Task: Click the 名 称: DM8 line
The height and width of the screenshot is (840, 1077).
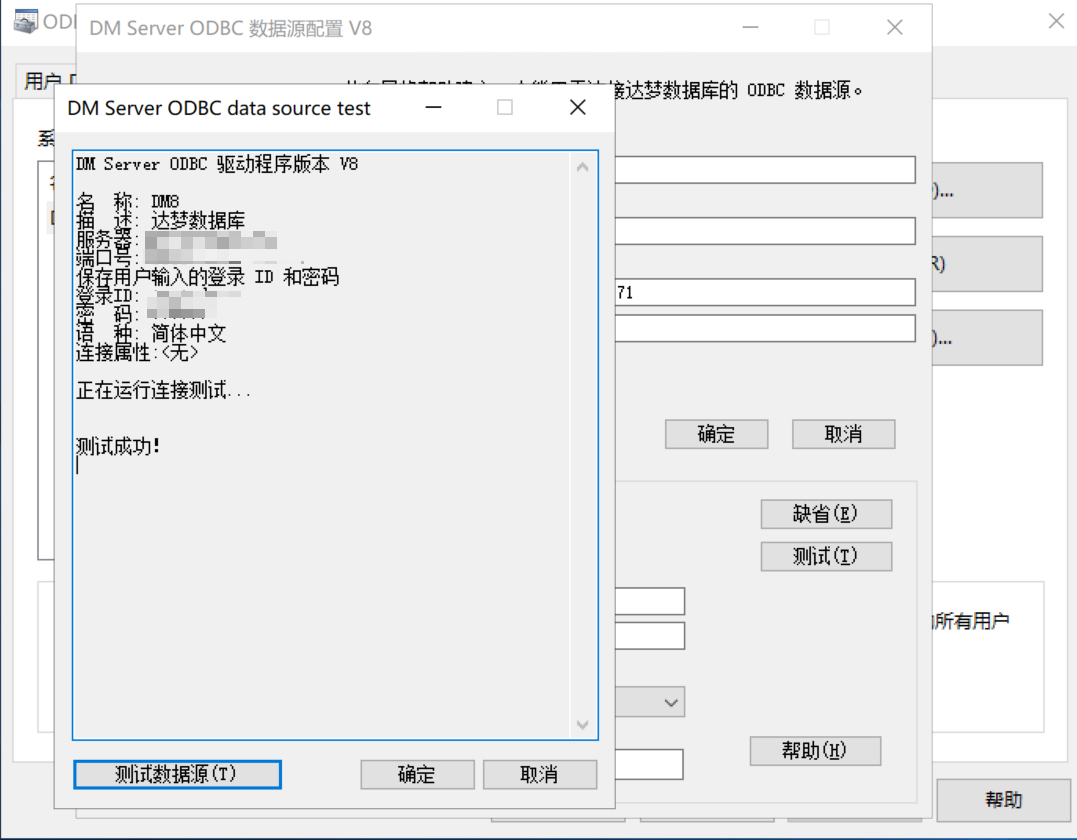Action: [128, 202]
